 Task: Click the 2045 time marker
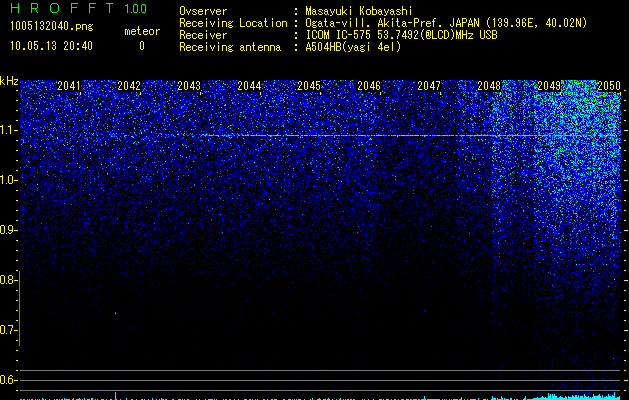[309, 86]
